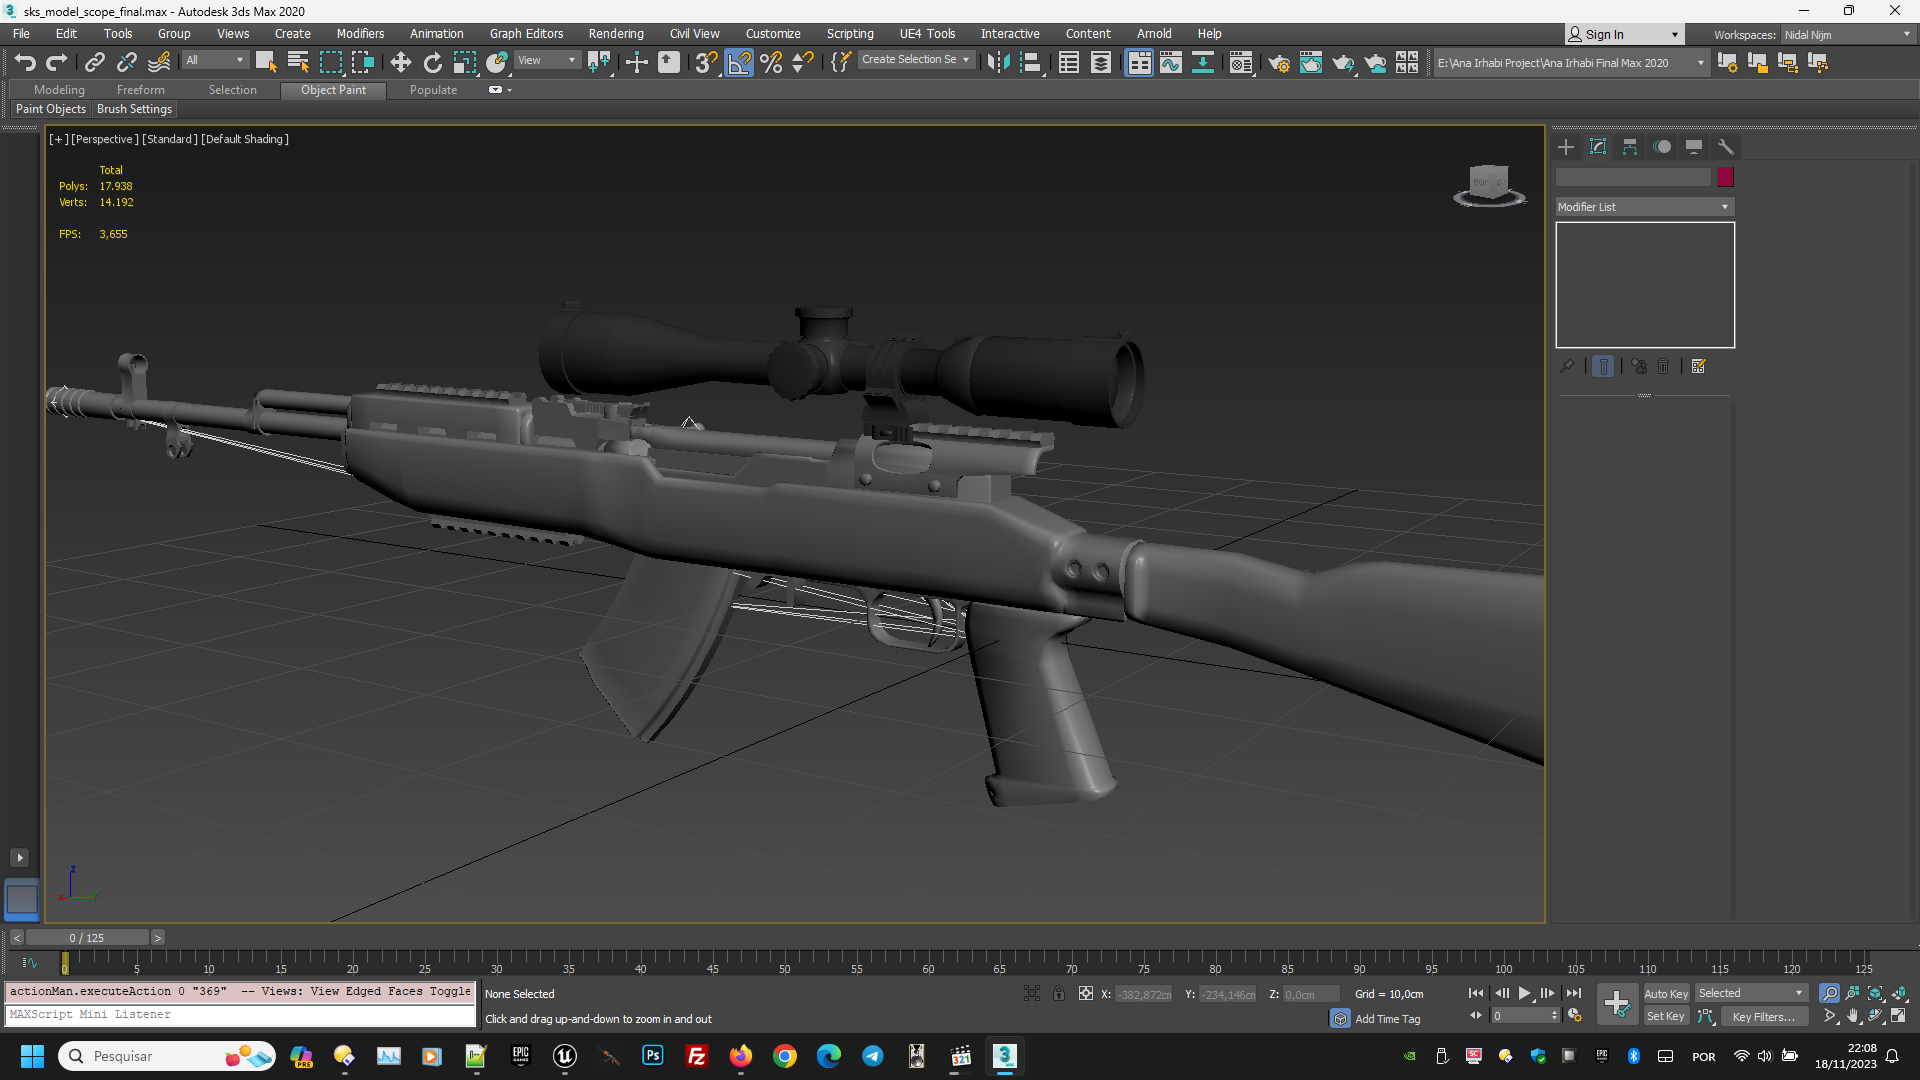Expand the Create Selection Set dropdown
1920x1080 pixels.
tap(916, 60)
